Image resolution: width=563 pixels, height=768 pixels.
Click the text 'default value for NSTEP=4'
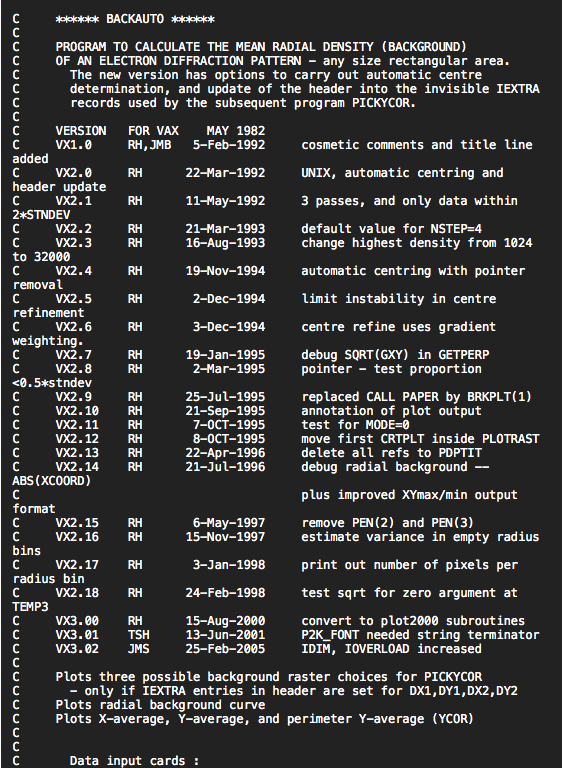(x=392, y=229)
